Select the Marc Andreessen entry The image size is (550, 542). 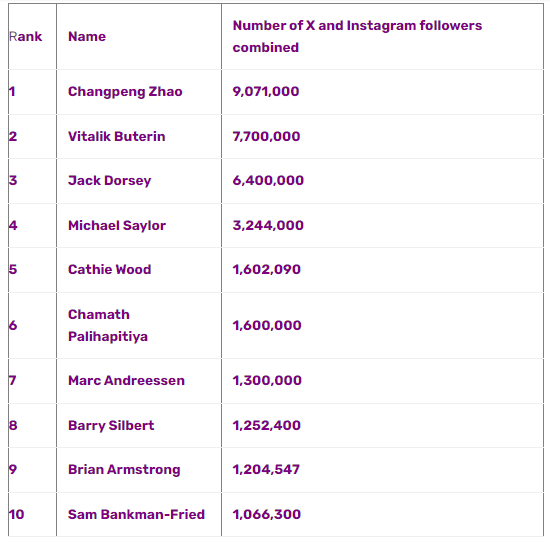[126, 380]
